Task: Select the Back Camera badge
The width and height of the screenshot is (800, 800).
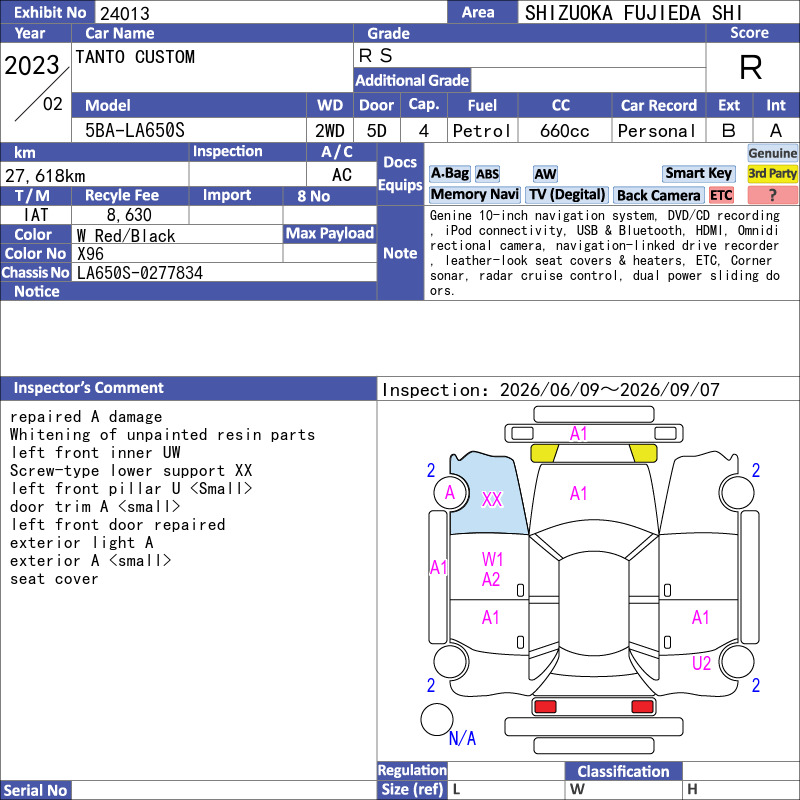Action: (x=659, y=195)
